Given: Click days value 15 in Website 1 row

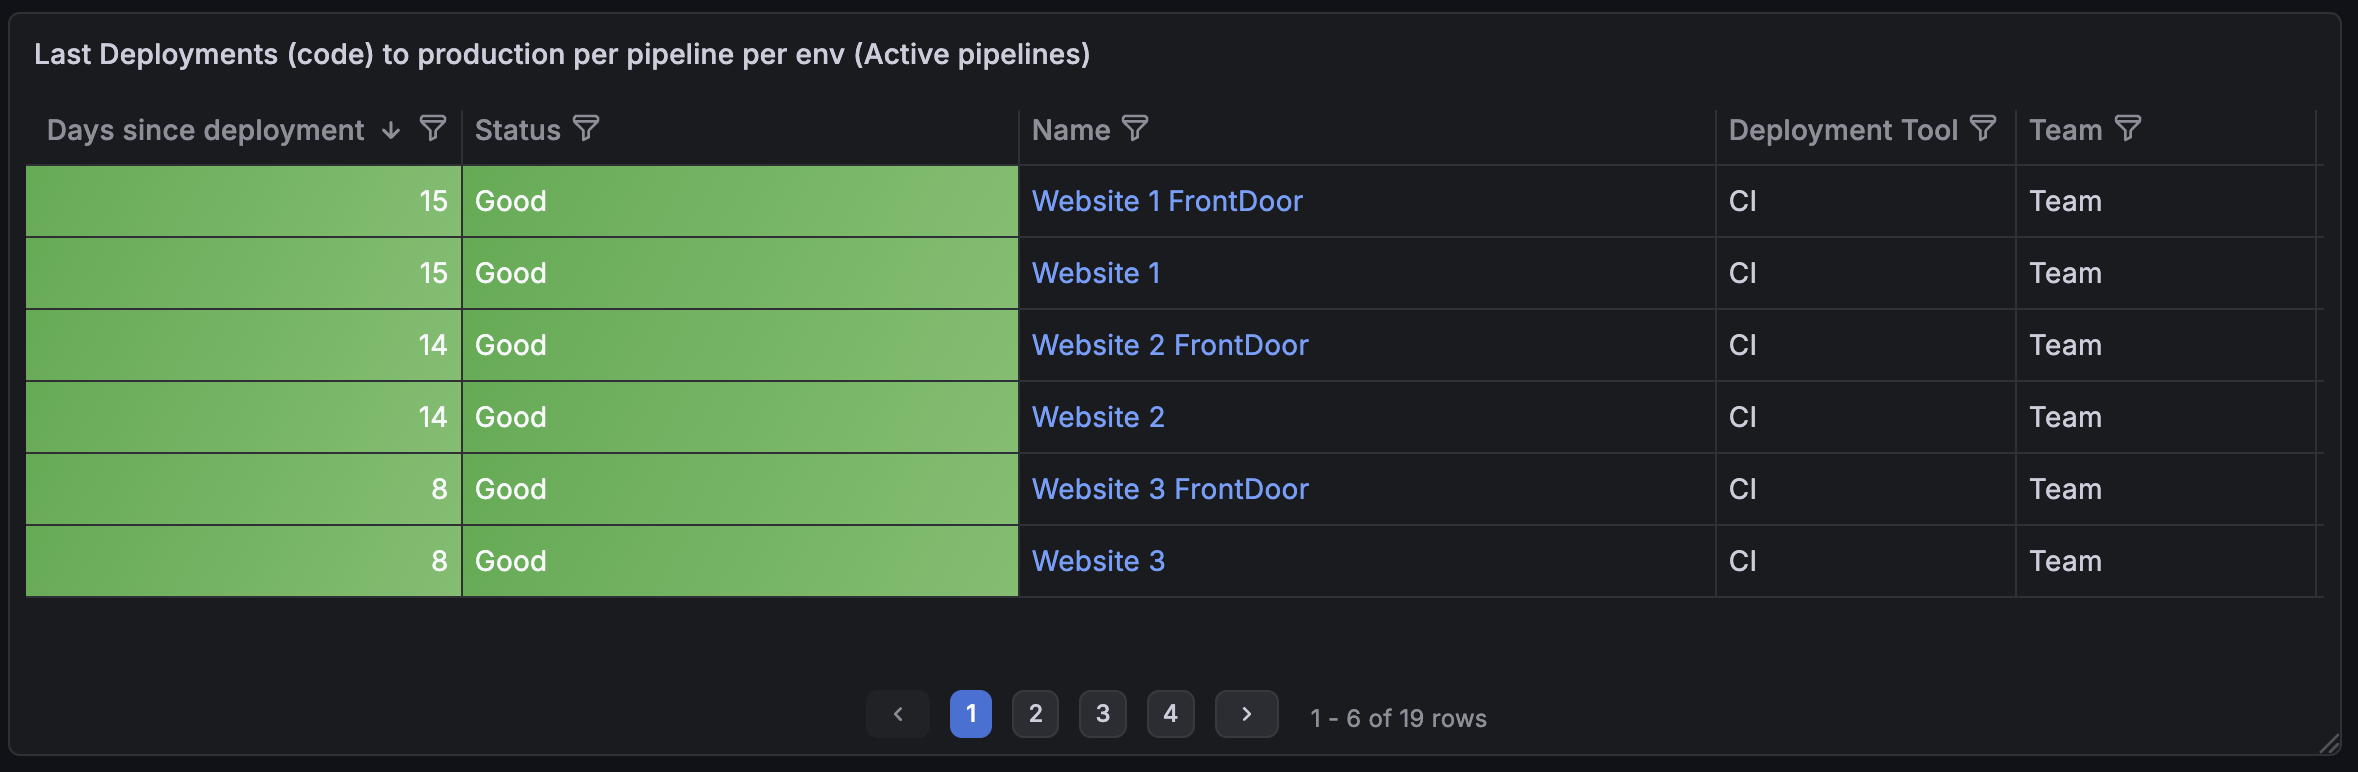Looking at the screenshot, I should (243, 273).
